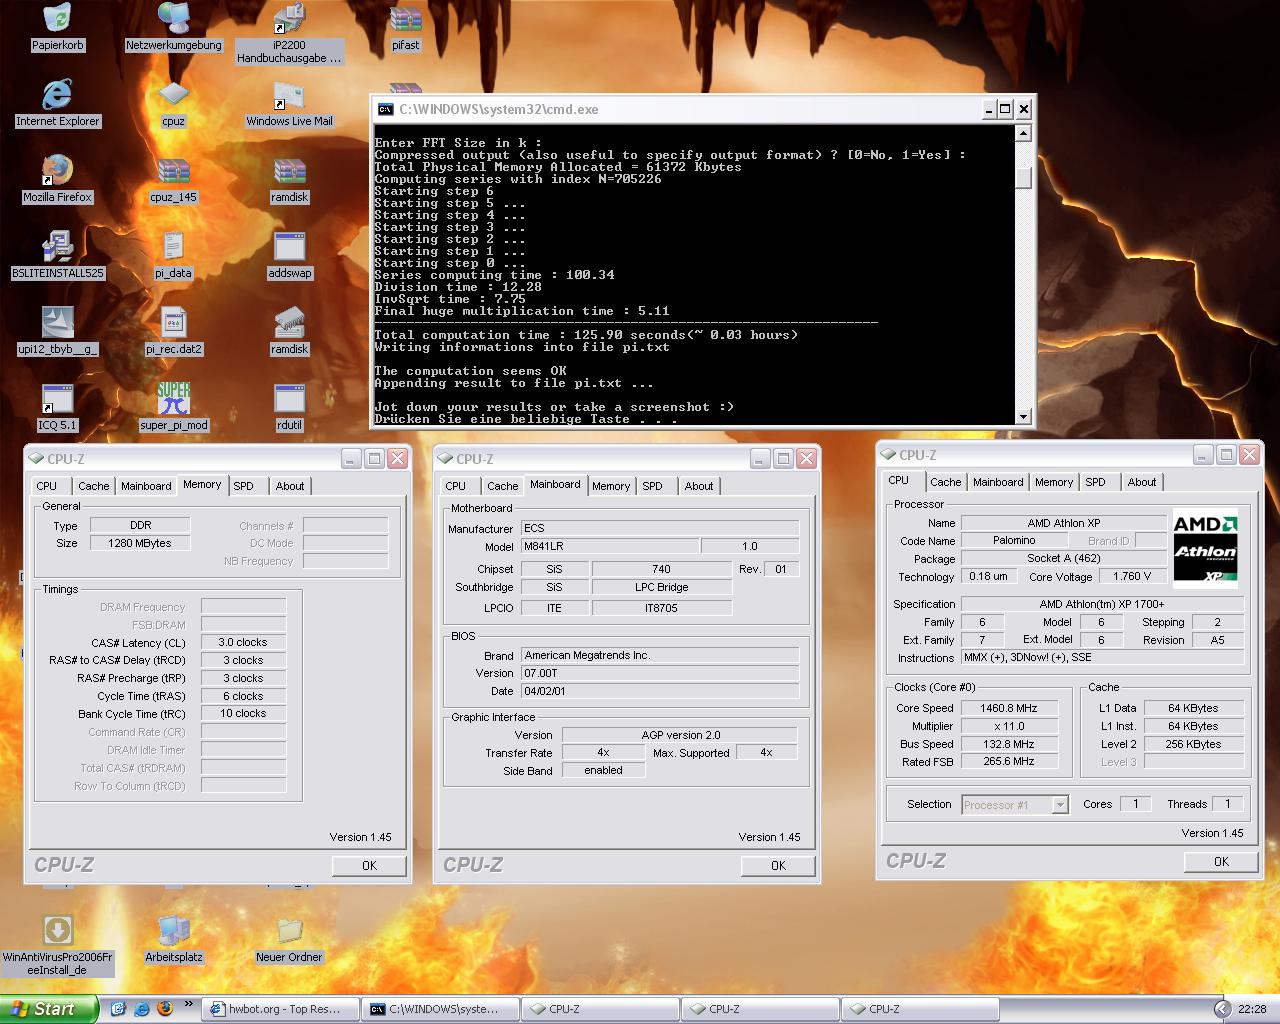Select SPD tab in Memory CPU-Z window

(244, 486)
